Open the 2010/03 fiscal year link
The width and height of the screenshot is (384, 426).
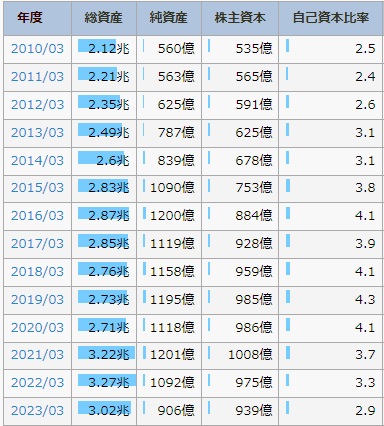[37, 49]
